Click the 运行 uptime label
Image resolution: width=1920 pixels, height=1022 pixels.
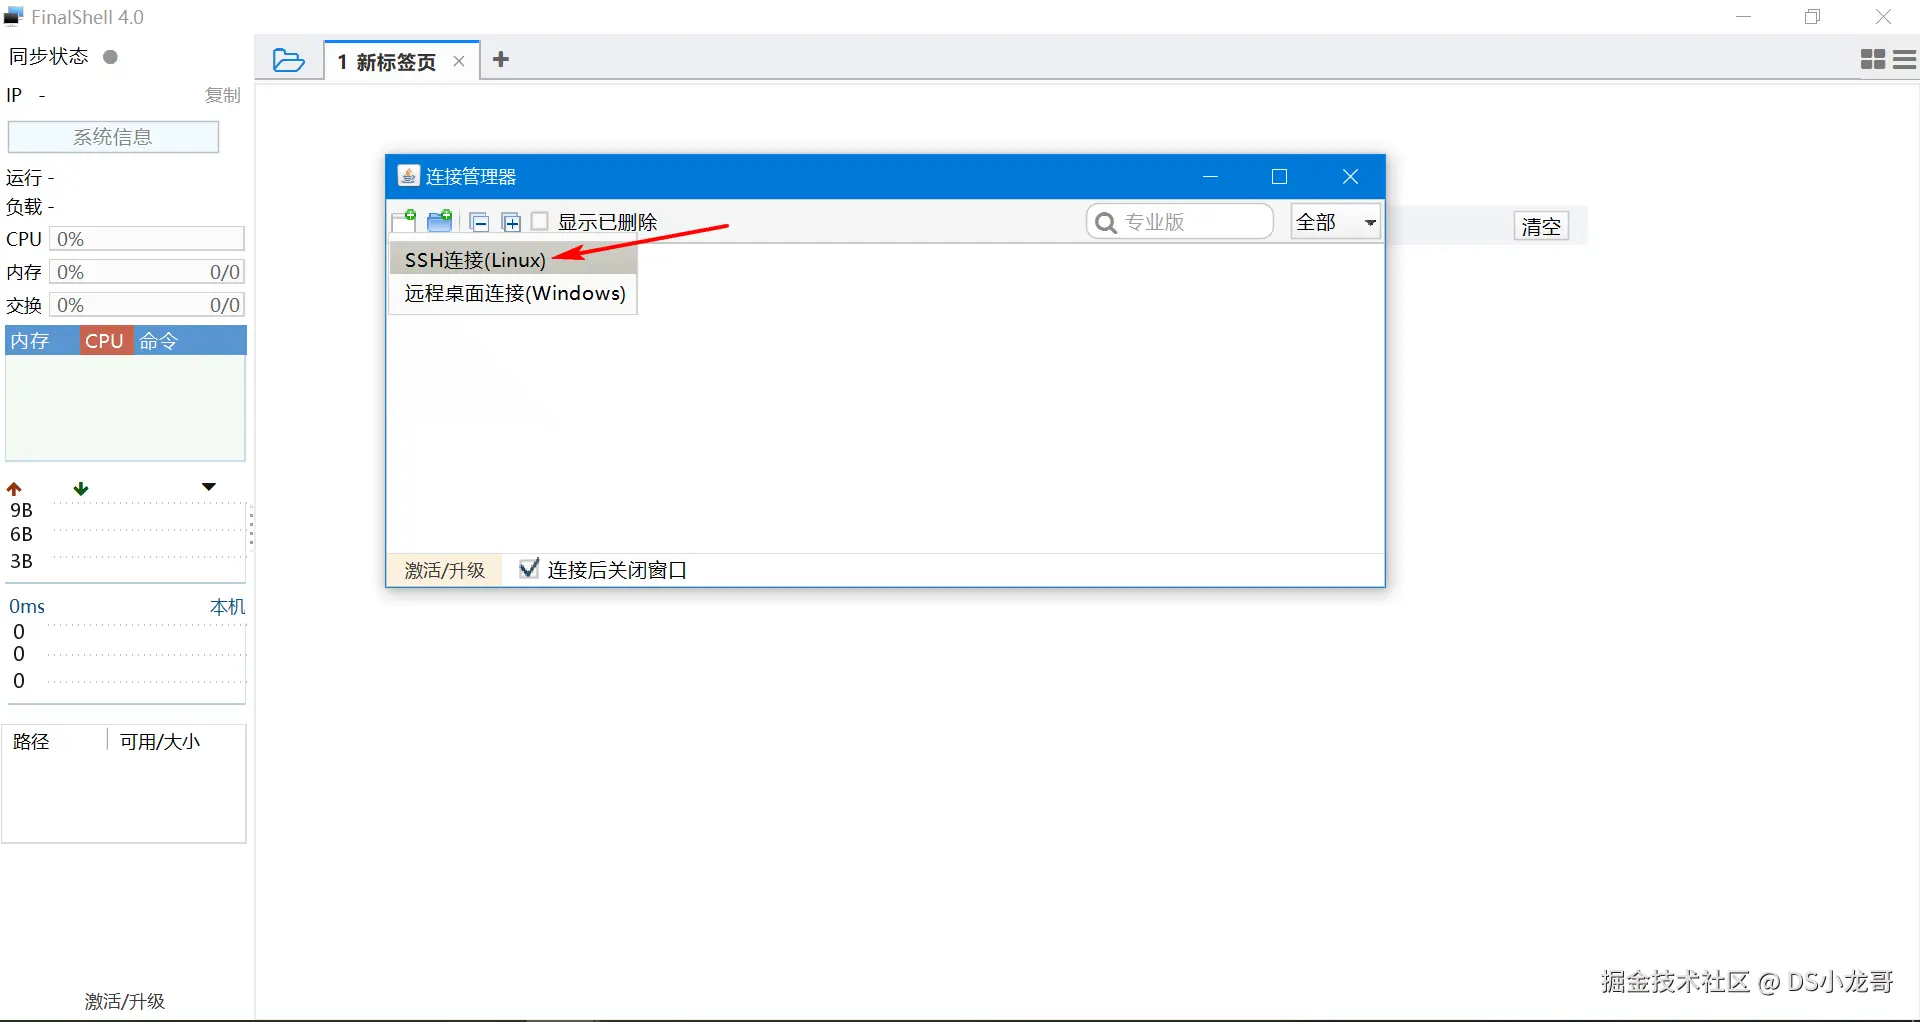pos(30,178)
